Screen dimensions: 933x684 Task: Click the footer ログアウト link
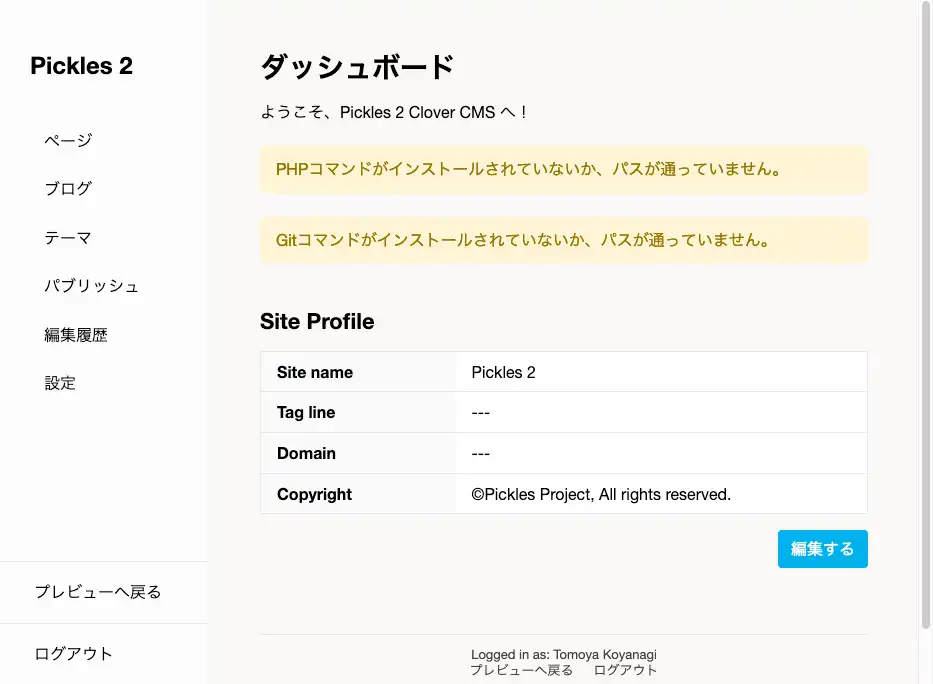point(625,670)
